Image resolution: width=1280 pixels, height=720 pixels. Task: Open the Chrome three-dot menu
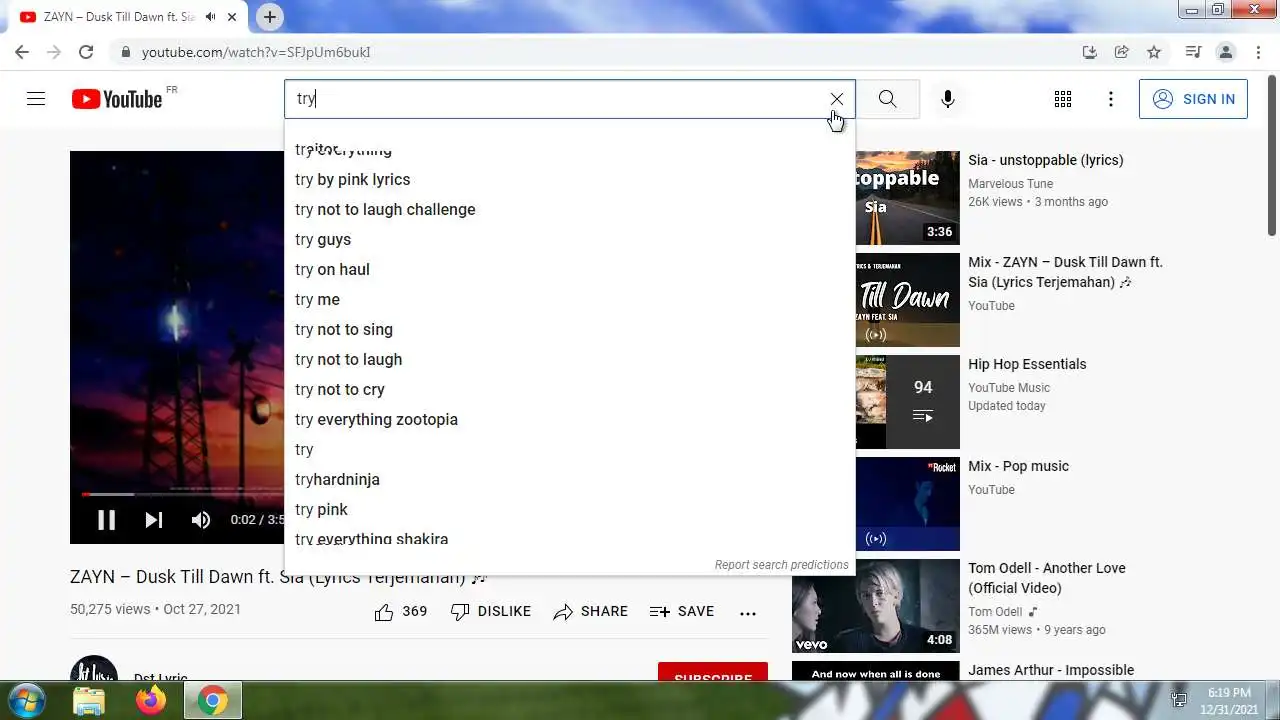(1258, 52)
